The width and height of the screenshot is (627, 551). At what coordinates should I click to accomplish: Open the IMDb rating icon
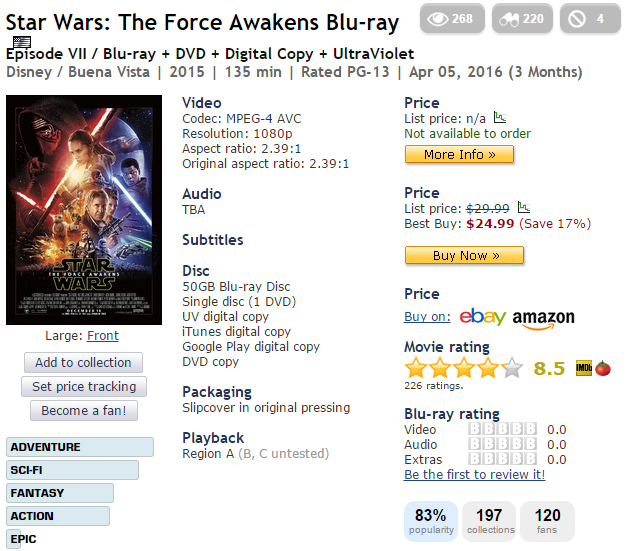584,368
